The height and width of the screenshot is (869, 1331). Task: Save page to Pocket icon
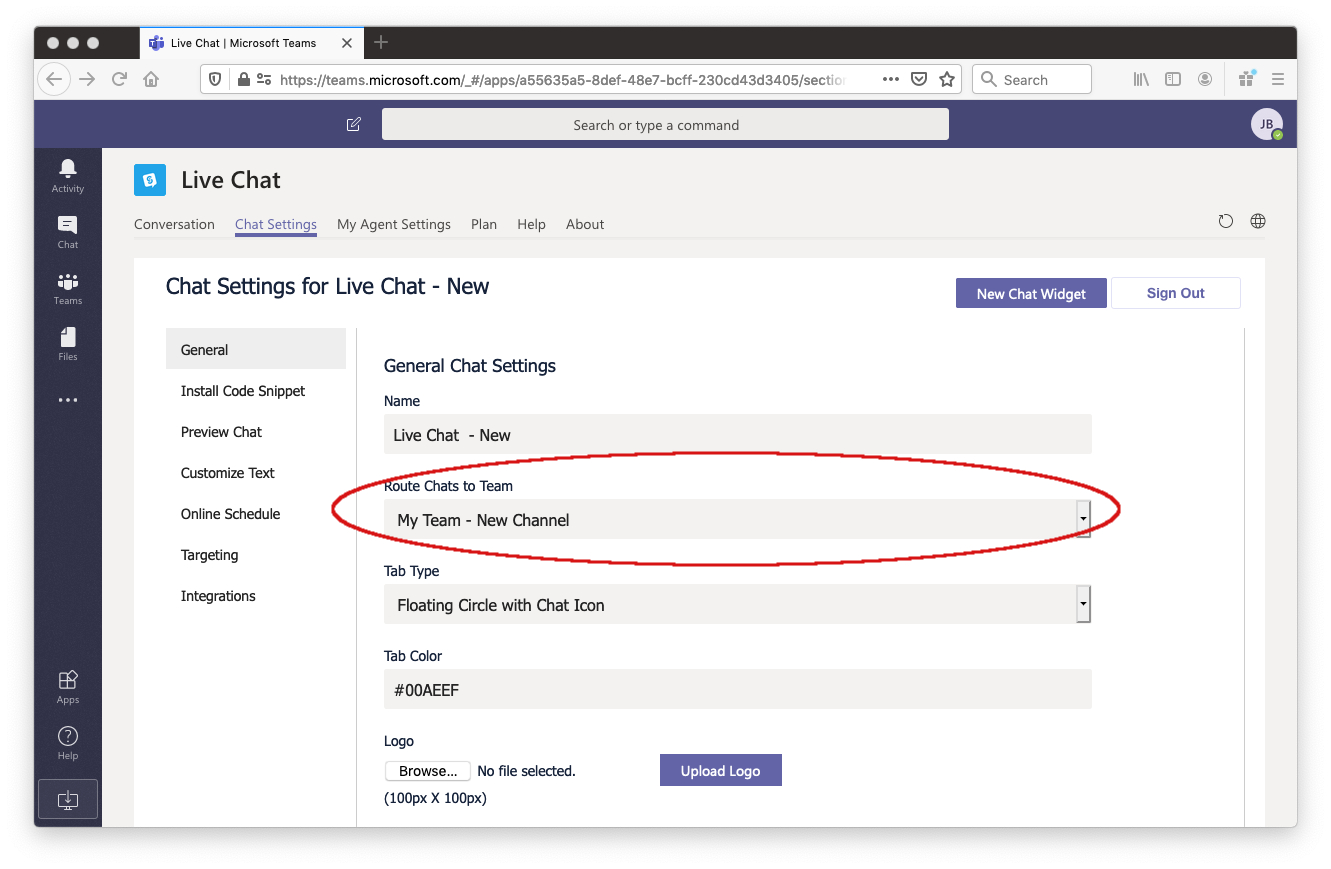click(x=919, y=79)
